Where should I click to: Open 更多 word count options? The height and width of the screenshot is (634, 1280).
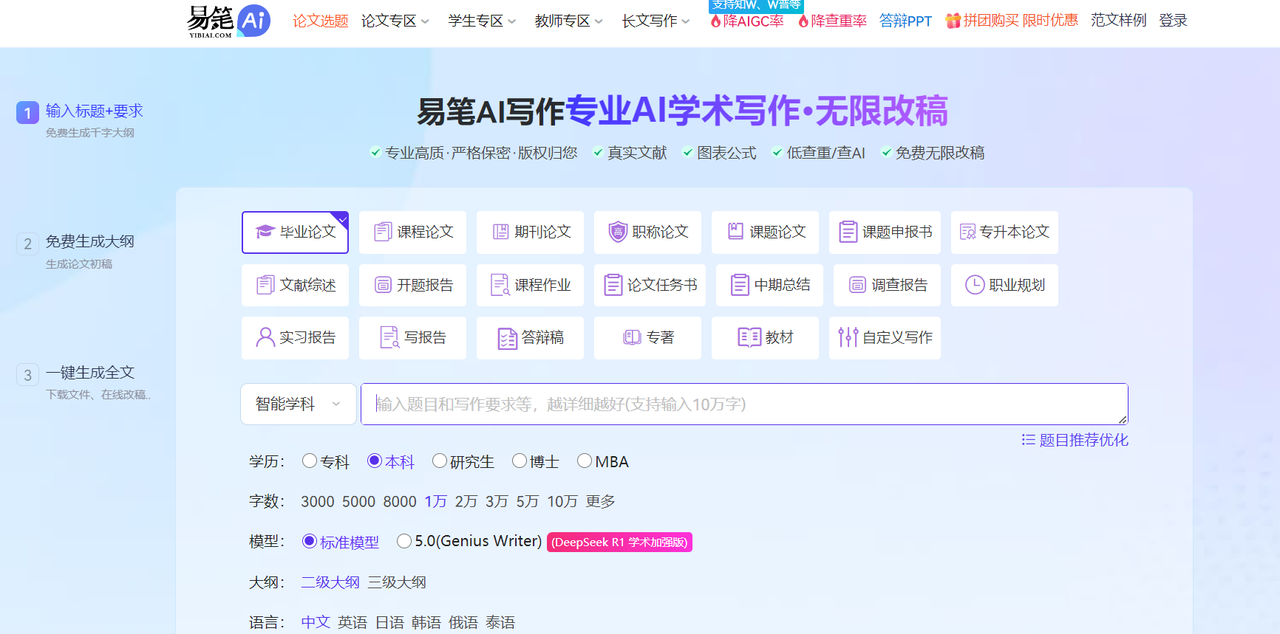[600, 501]
